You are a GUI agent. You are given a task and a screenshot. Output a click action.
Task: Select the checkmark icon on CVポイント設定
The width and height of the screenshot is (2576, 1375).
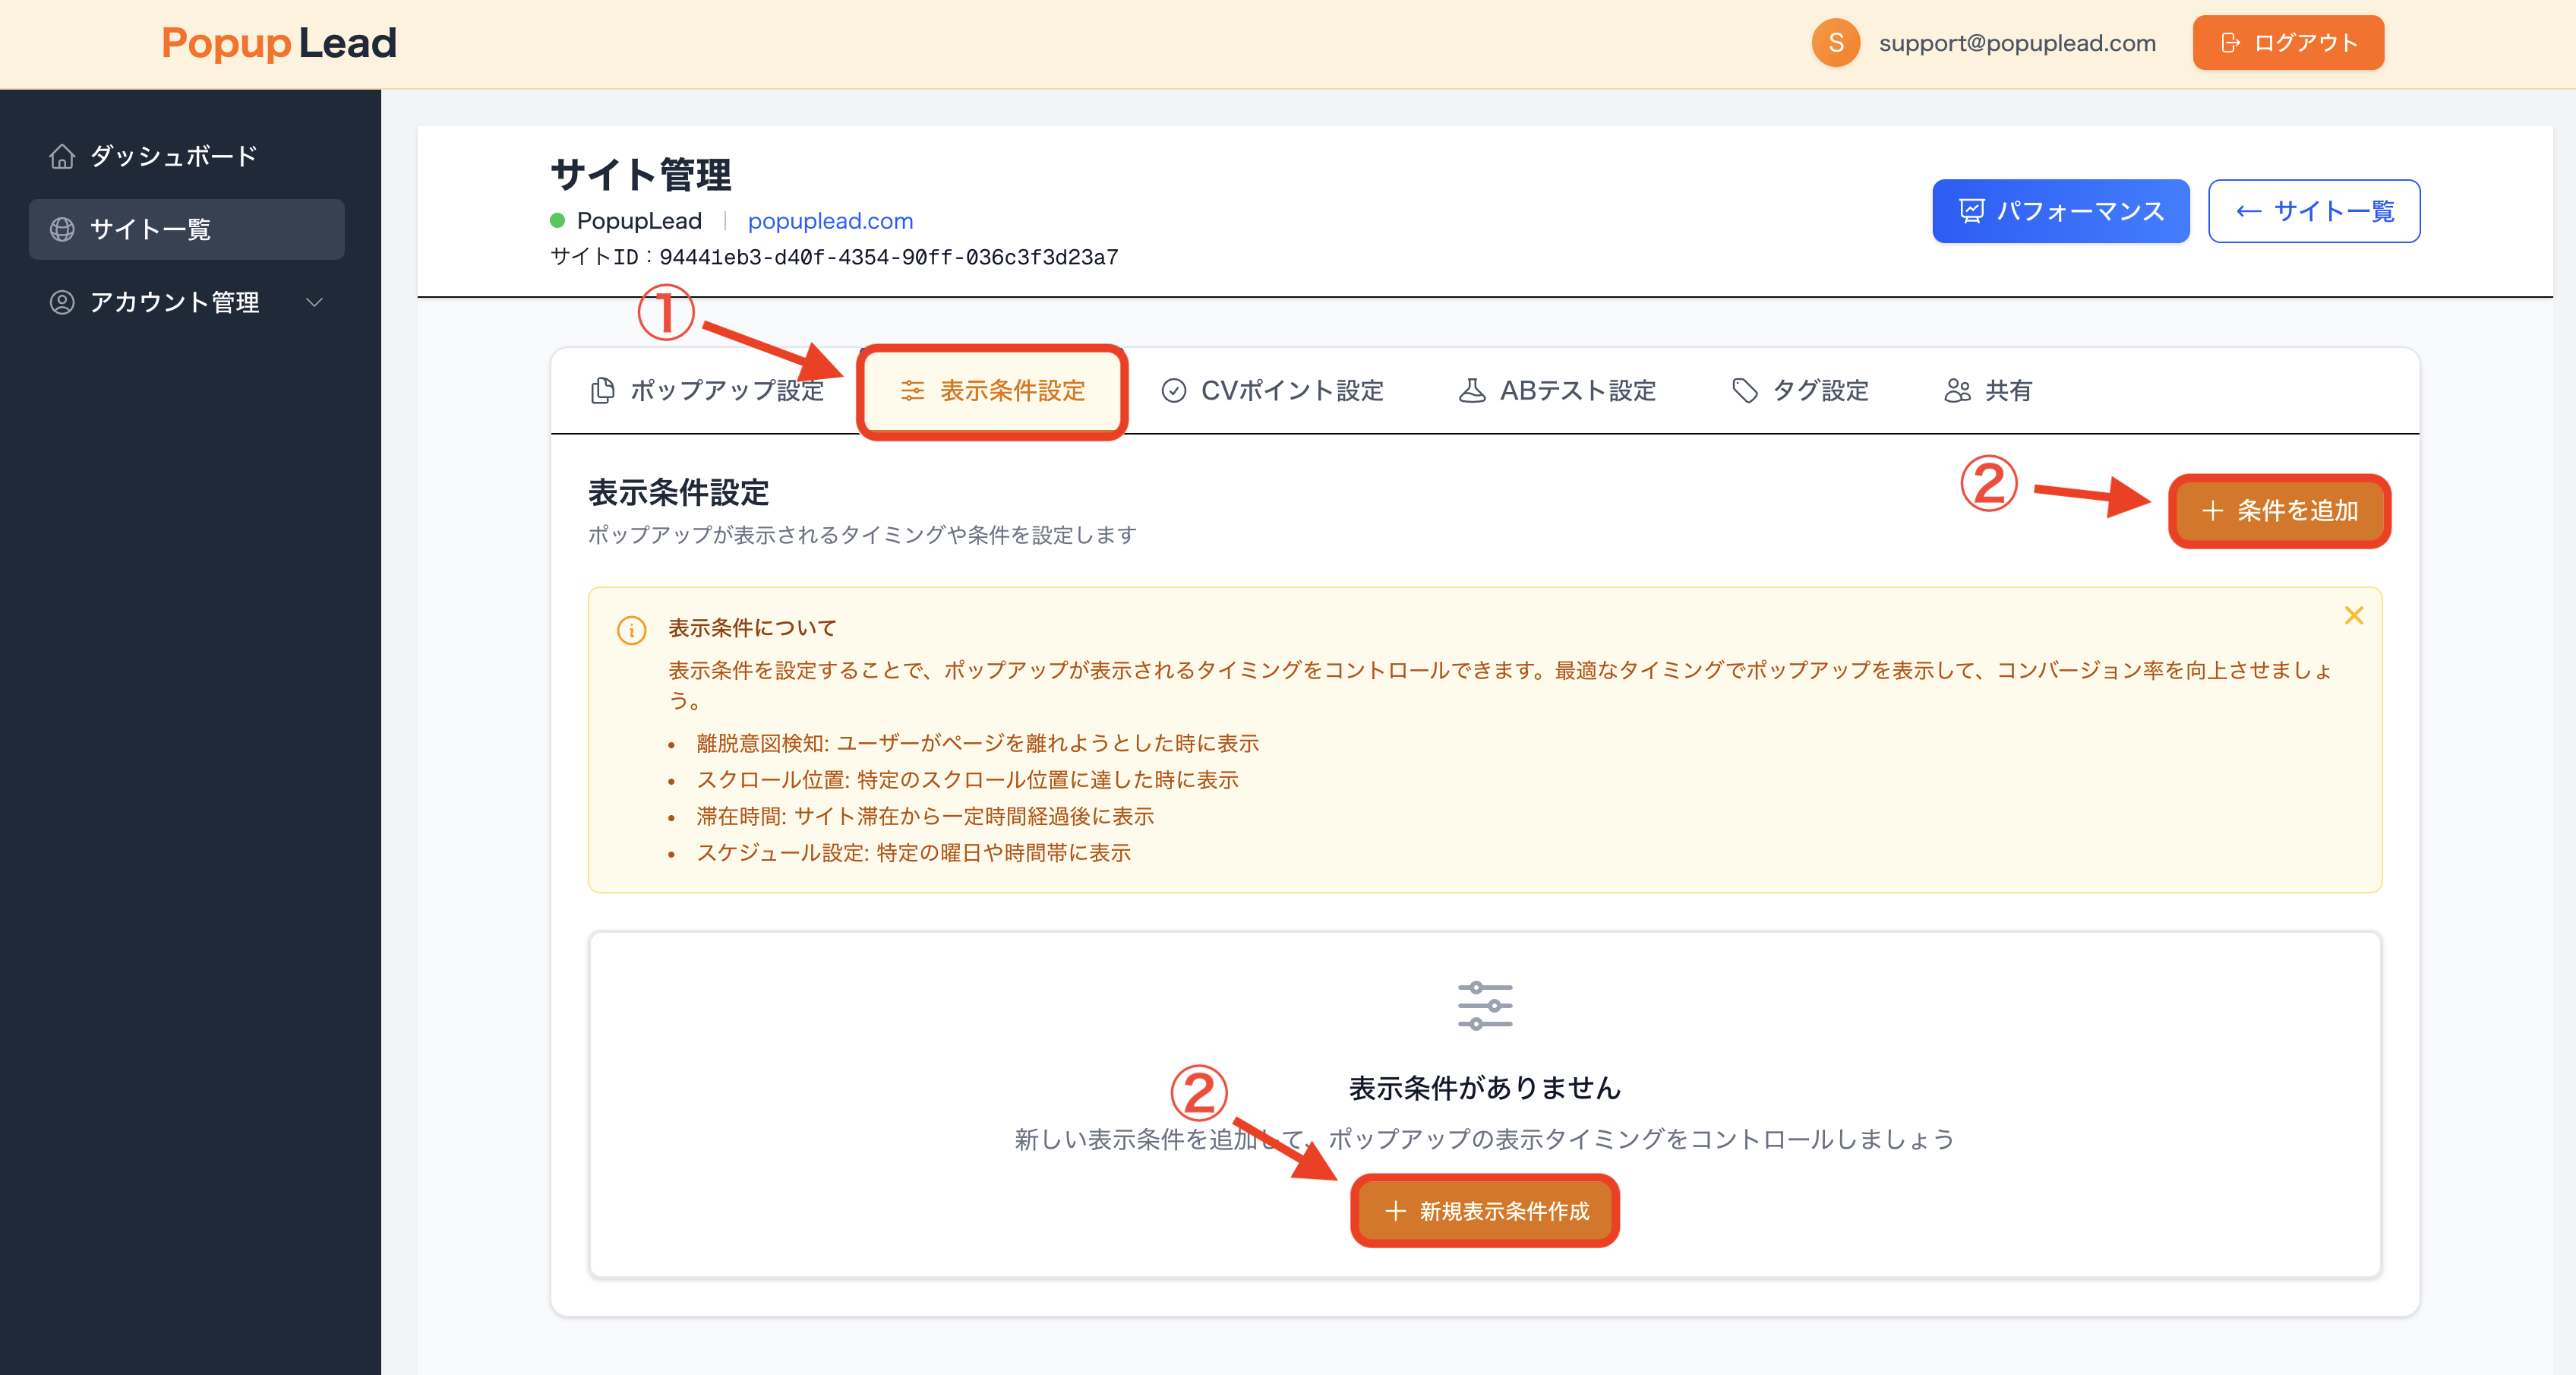tap(1173, 391)
